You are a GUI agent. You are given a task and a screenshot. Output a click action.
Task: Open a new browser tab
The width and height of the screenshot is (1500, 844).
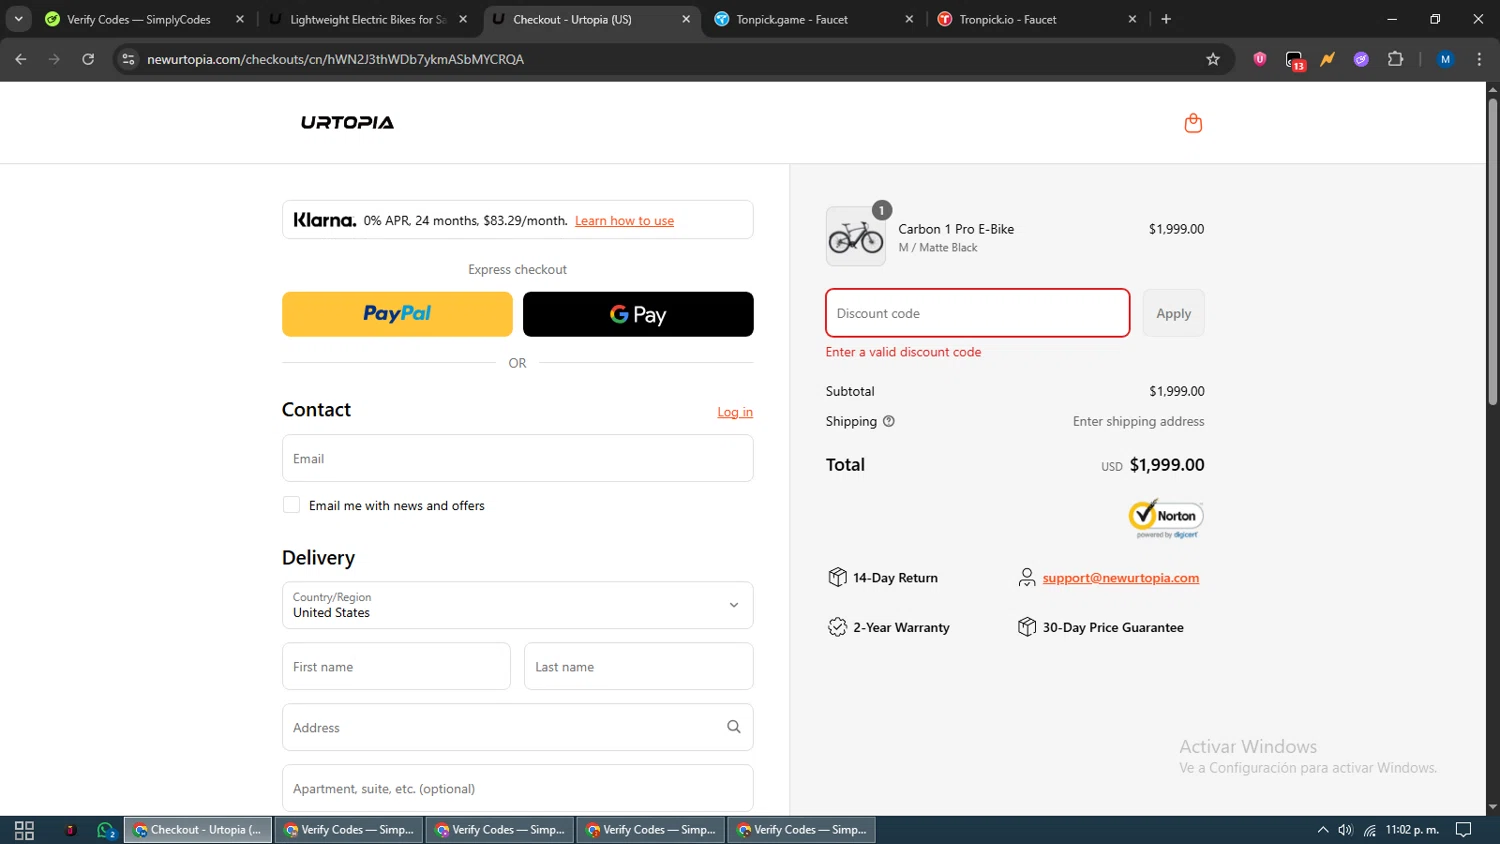click(1166, 19)
